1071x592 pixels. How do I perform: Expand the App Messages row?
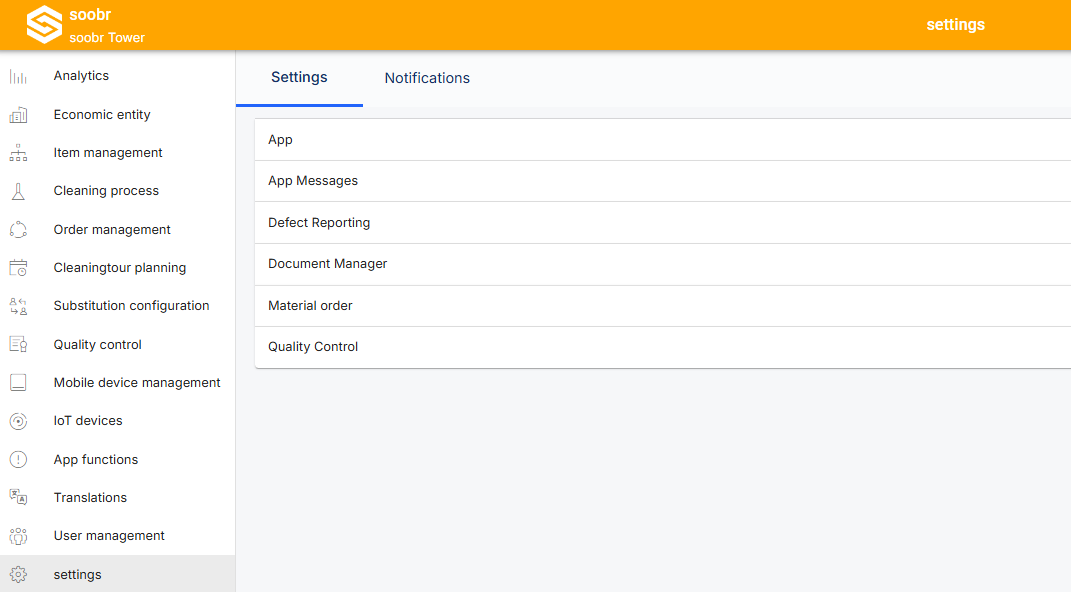pyautogui.click(x=663, y=181)
